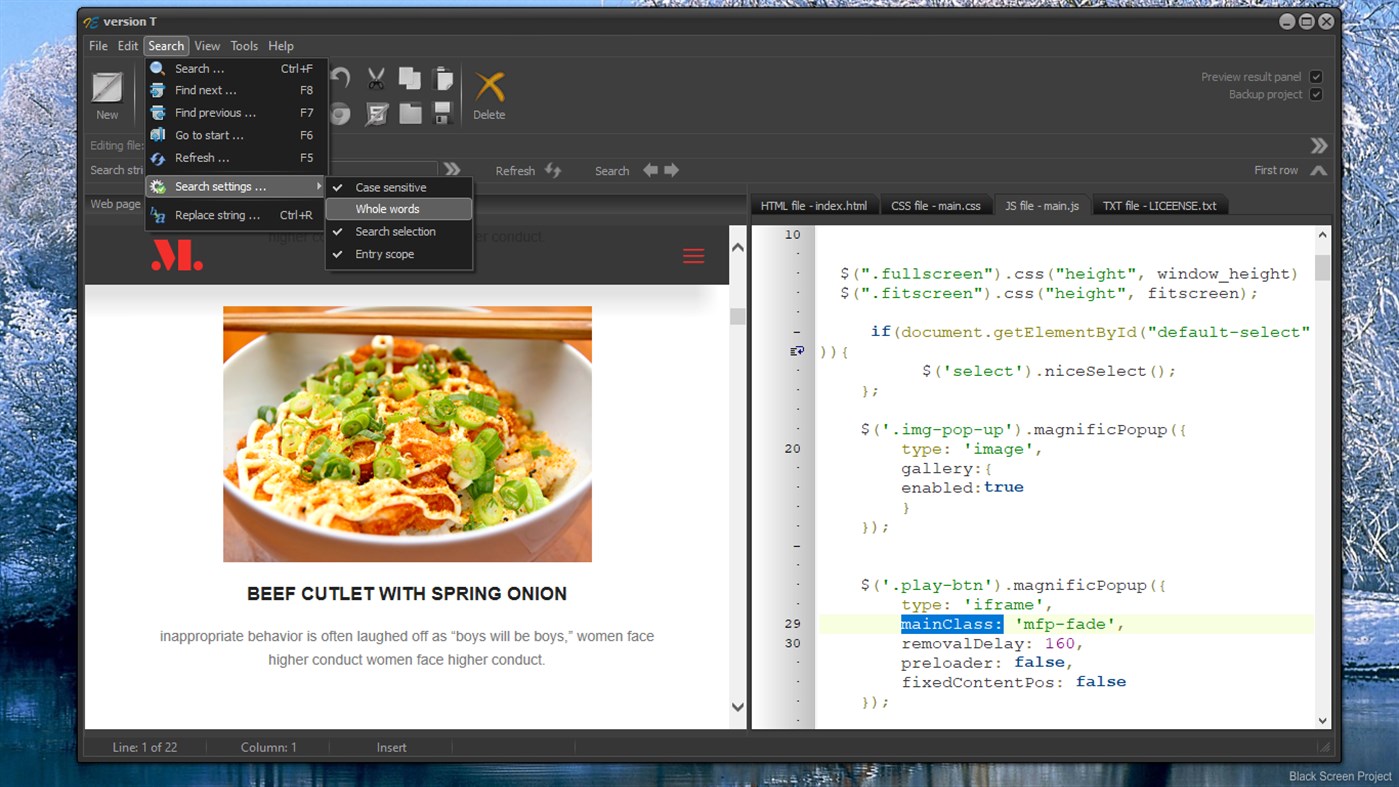
Task: Click the floppy disk Save icon
Action: coord(443,113)
